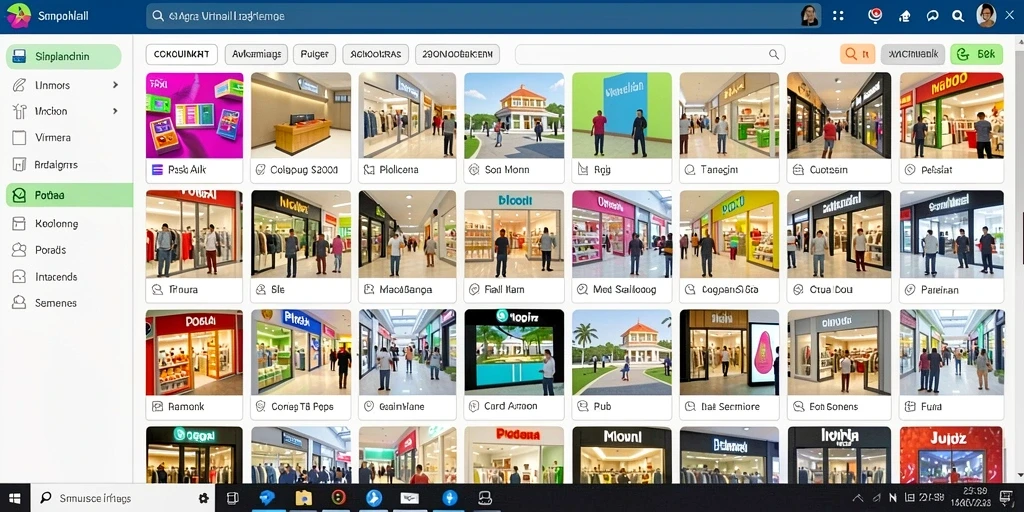Expand the Unmors sidebar chevron
This screenshot has width=1024, height=512.
(115, 85)
